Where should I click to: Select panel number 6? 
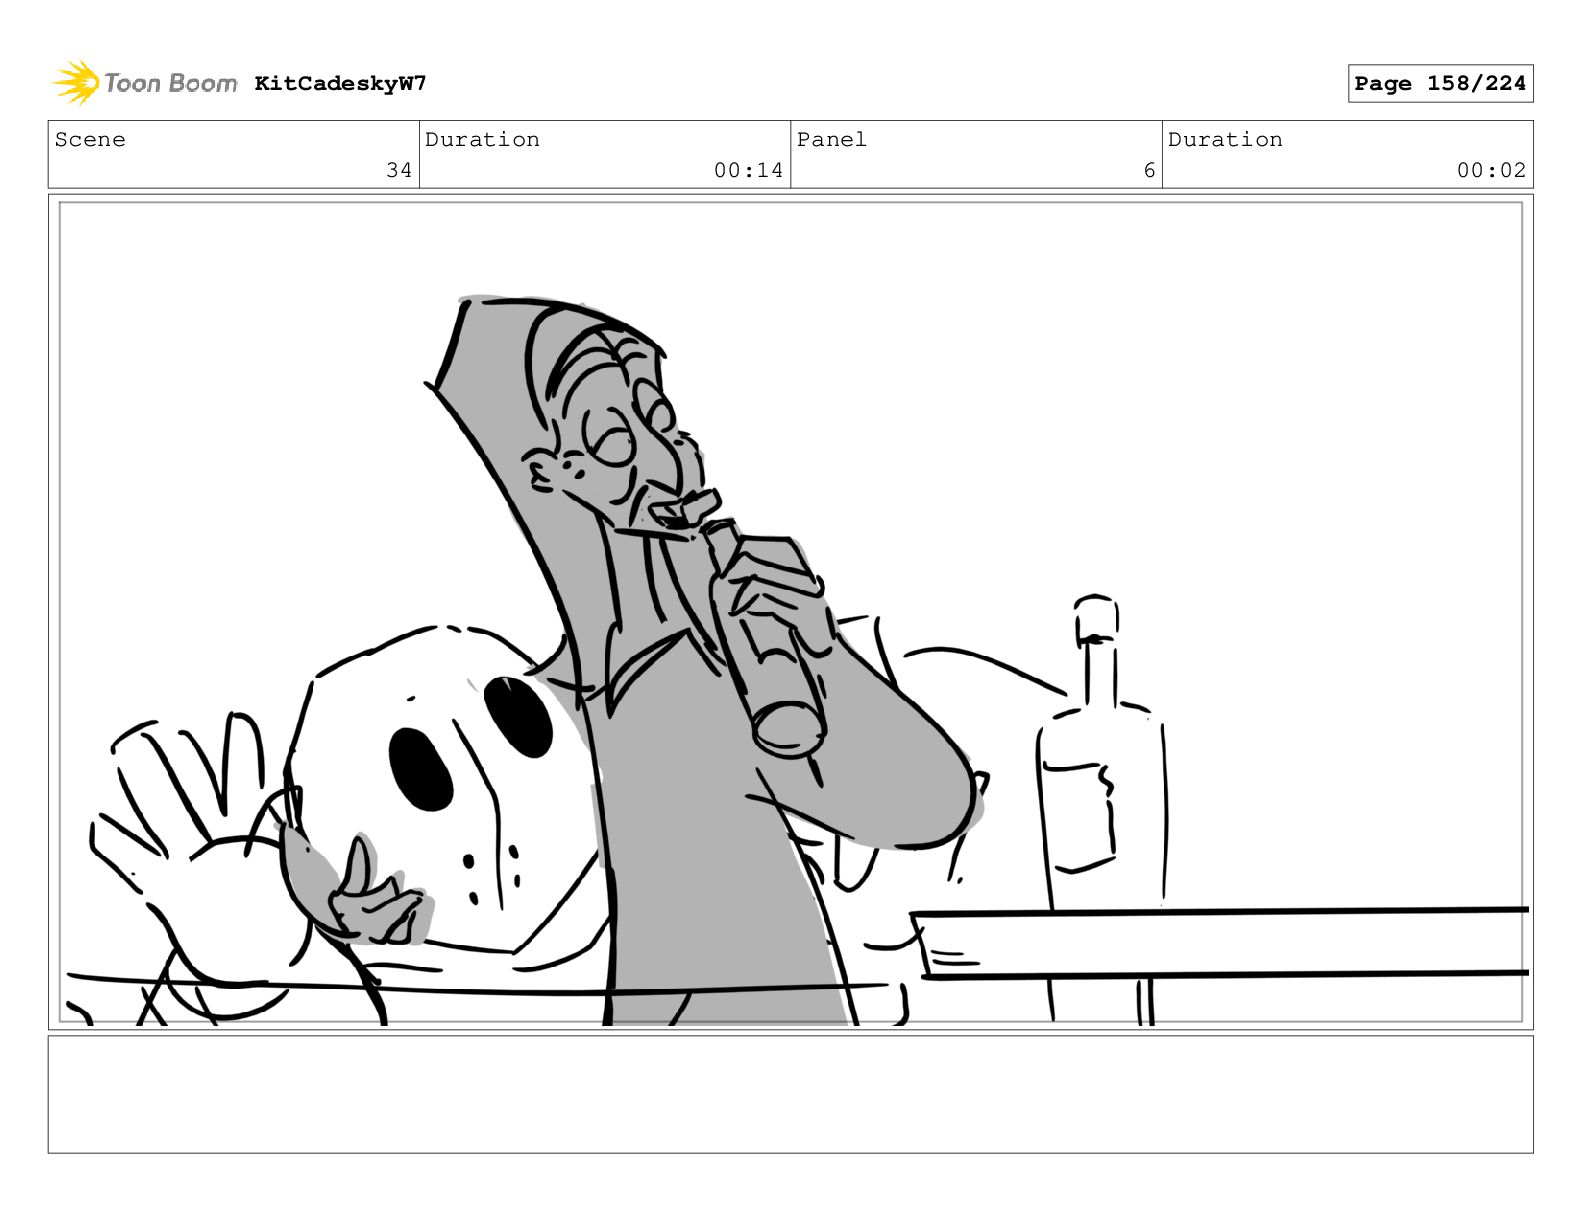(1149, 170)
